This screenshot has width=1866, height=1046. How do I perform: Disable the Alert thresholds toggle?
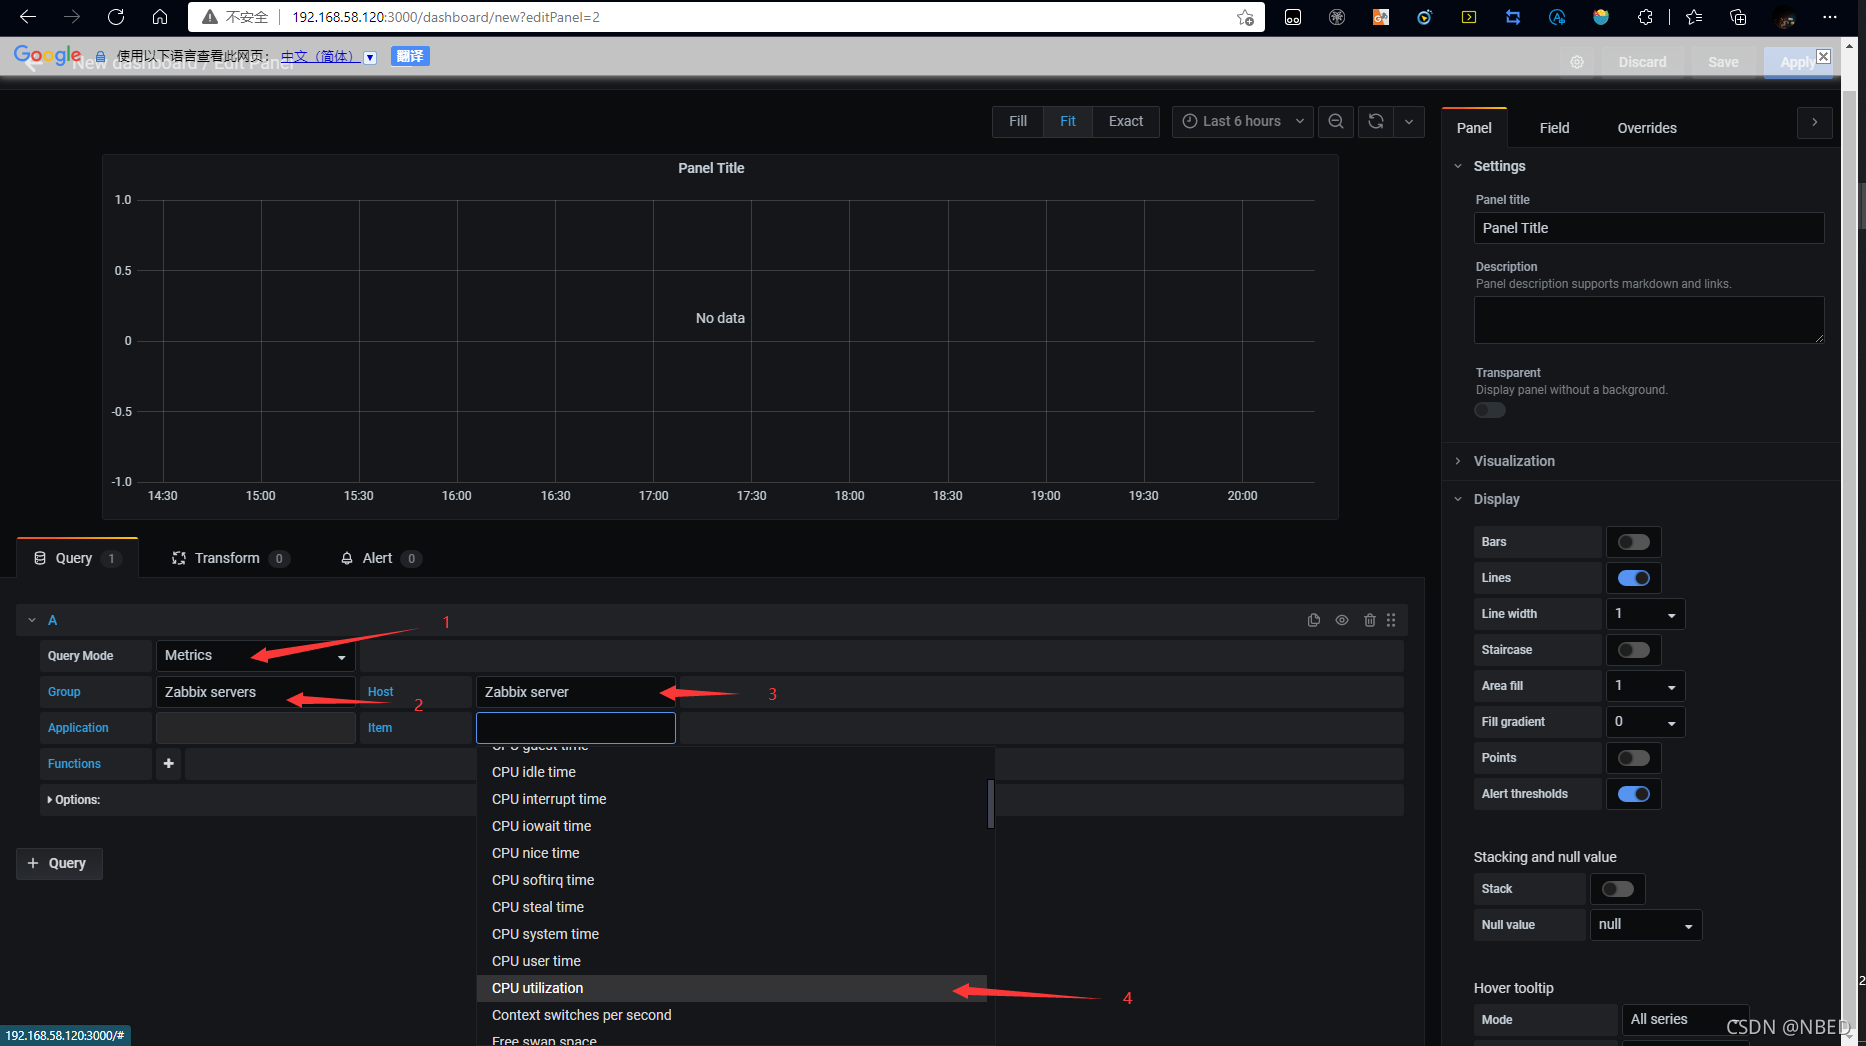[x=1634, y=794]
